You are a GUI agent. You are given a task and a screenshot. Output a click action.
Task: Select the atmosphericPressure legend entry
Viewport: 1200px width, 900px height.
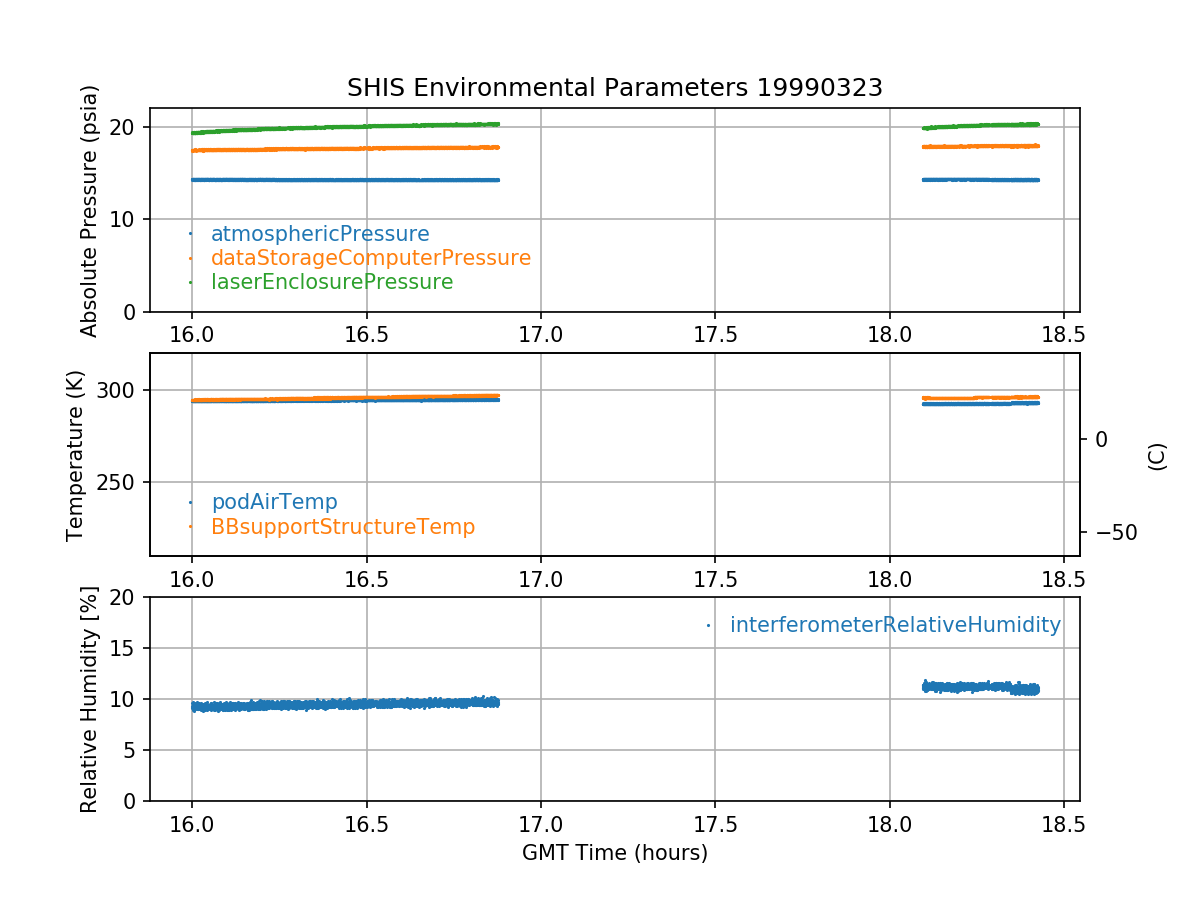pos(319,234)
